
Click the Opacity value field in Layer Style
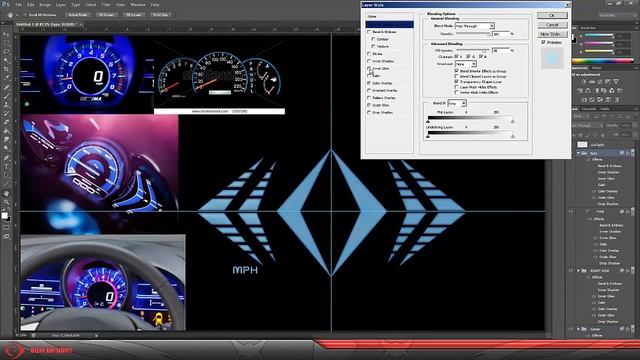500,34
